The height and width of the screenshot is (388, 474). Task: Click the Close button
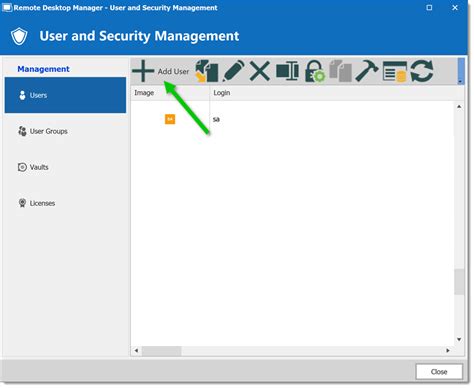439,372
